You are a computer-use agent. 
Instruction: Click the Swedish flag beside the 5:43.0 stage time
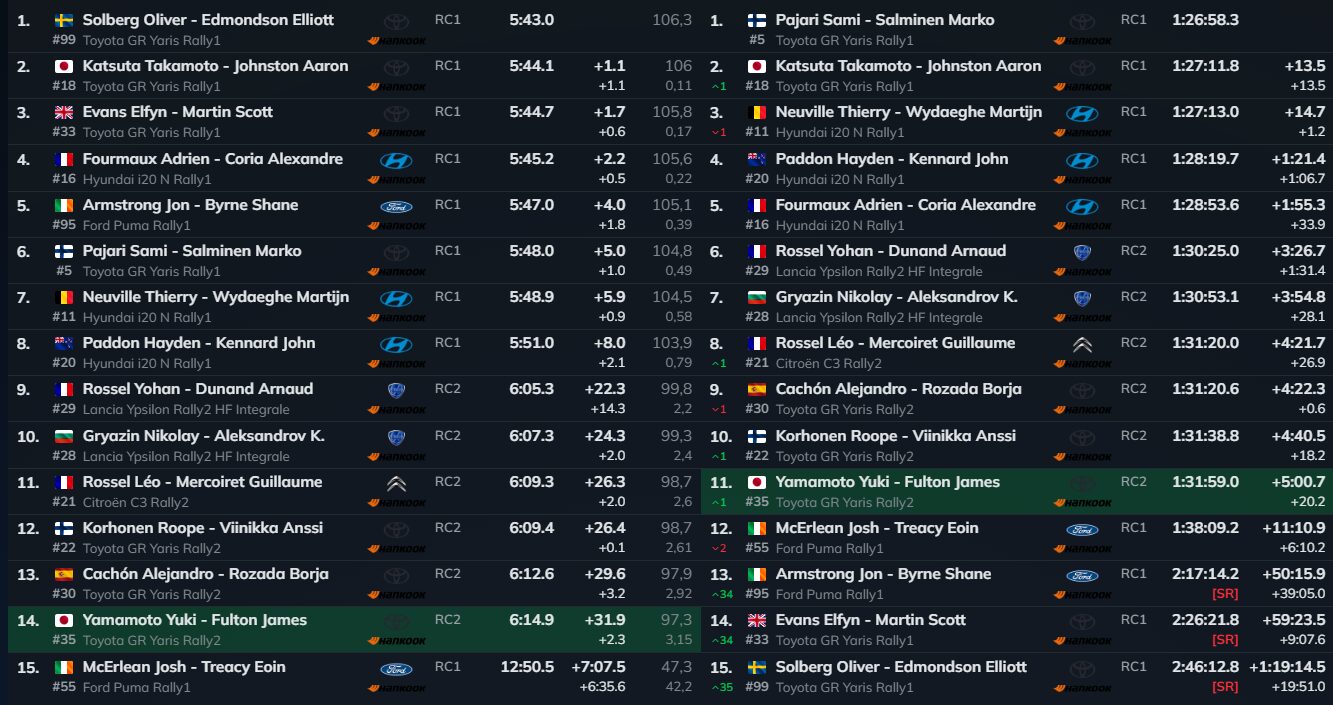[63, 20]
